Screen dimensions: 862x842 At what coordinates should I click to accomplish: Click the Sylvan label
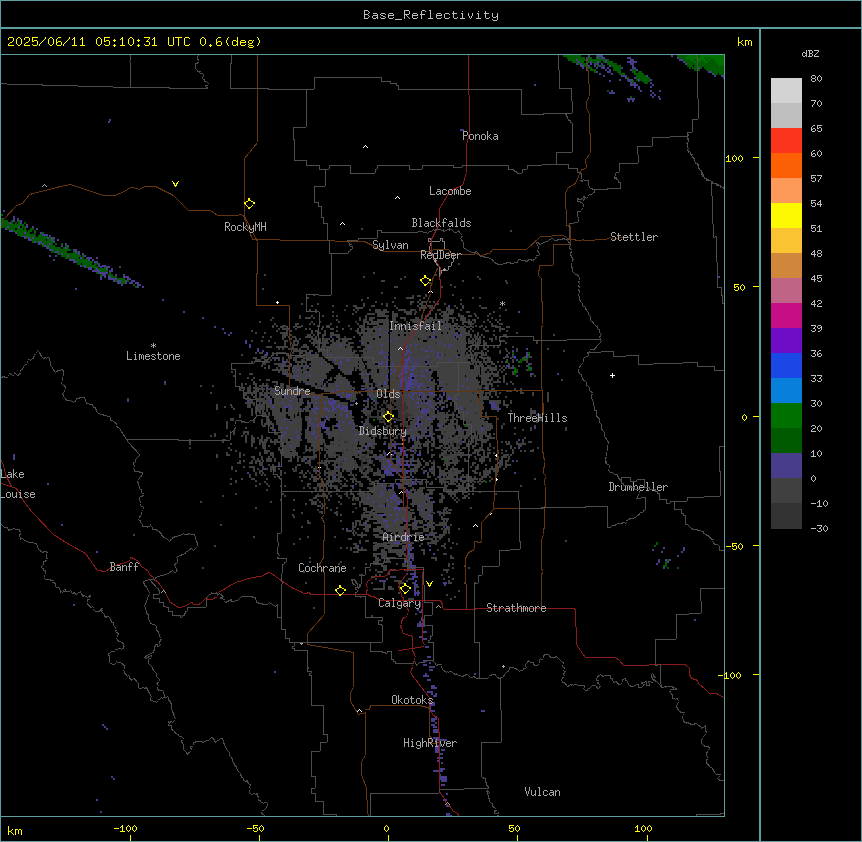point(390,245)
